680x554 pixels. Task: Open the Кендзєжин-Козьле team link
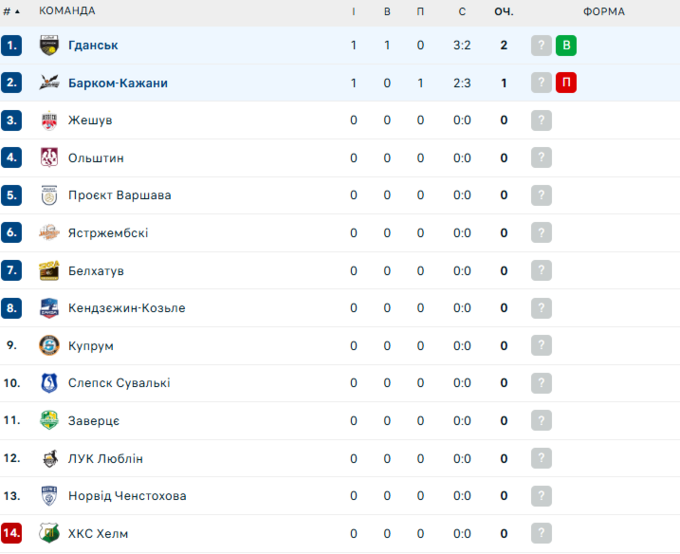127,308
